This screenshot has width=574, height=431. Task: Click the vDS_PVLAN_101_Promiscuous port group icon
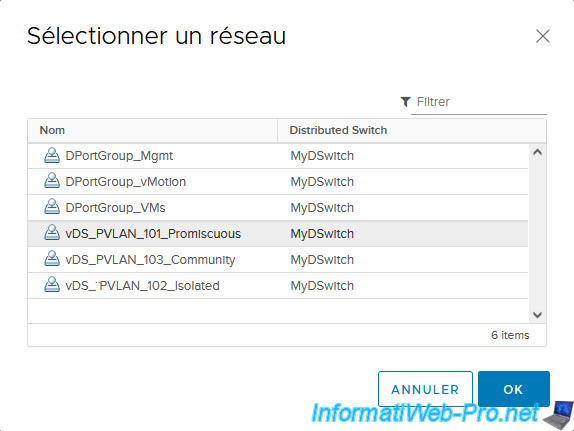pos(52,233)
